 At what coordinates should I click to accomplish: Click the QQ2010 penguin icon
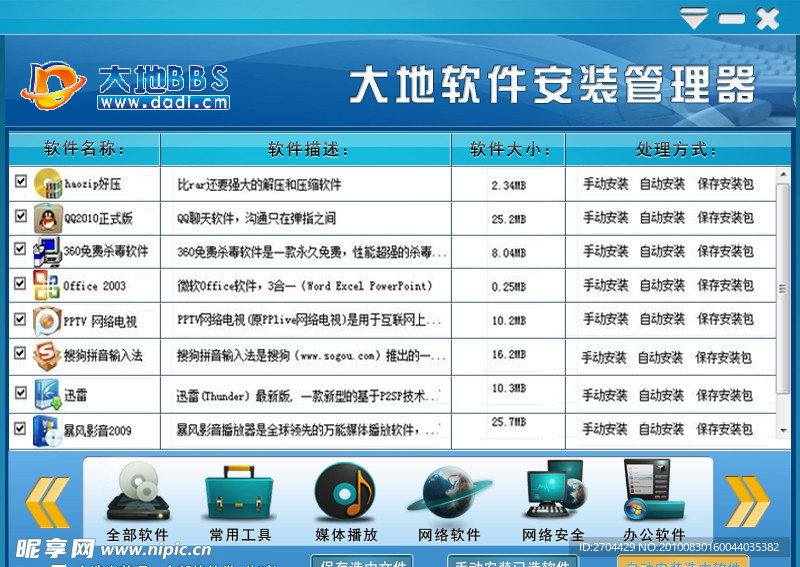(48, 218)
